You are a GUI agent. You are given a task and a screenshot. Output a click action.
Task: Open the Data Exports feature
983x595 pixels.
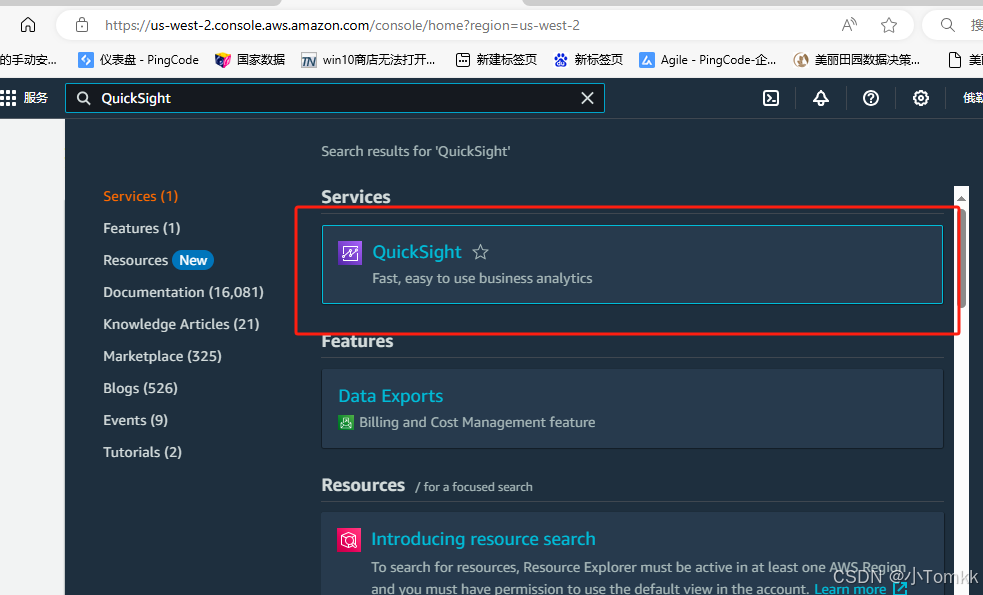[390, 396]
